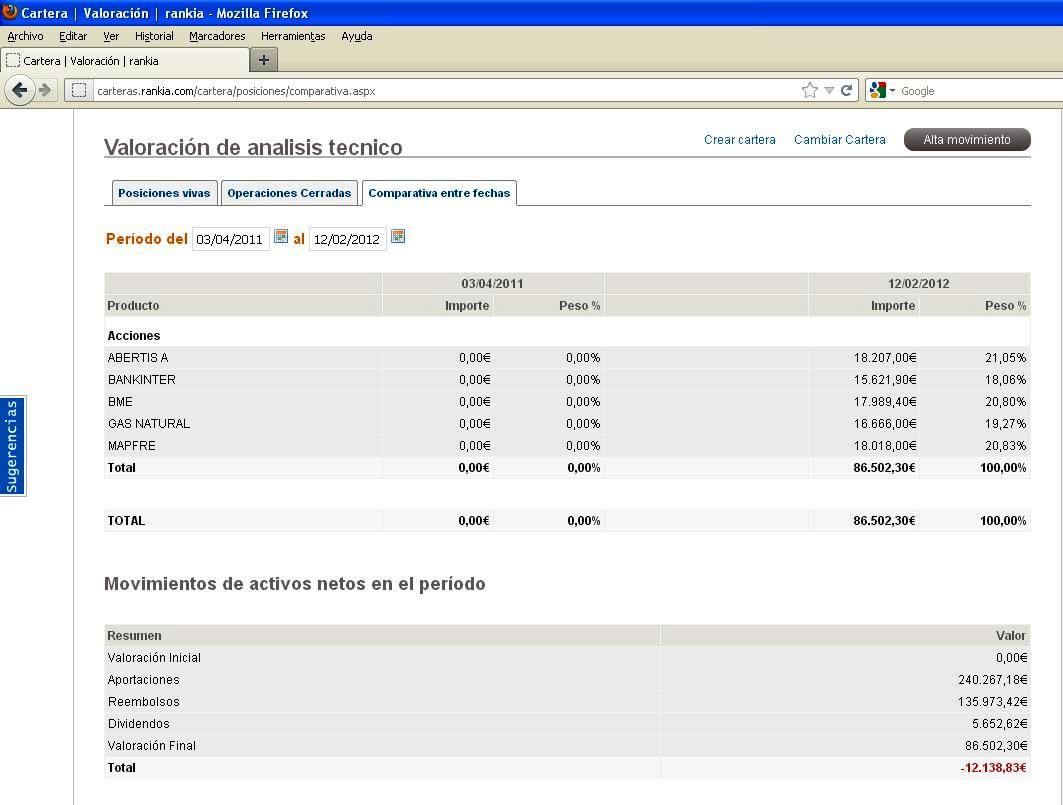The height and width of the screenshot is (805, 1063).
Task: Switch to the Posiciones vivas tab
Action: [164, 193]
